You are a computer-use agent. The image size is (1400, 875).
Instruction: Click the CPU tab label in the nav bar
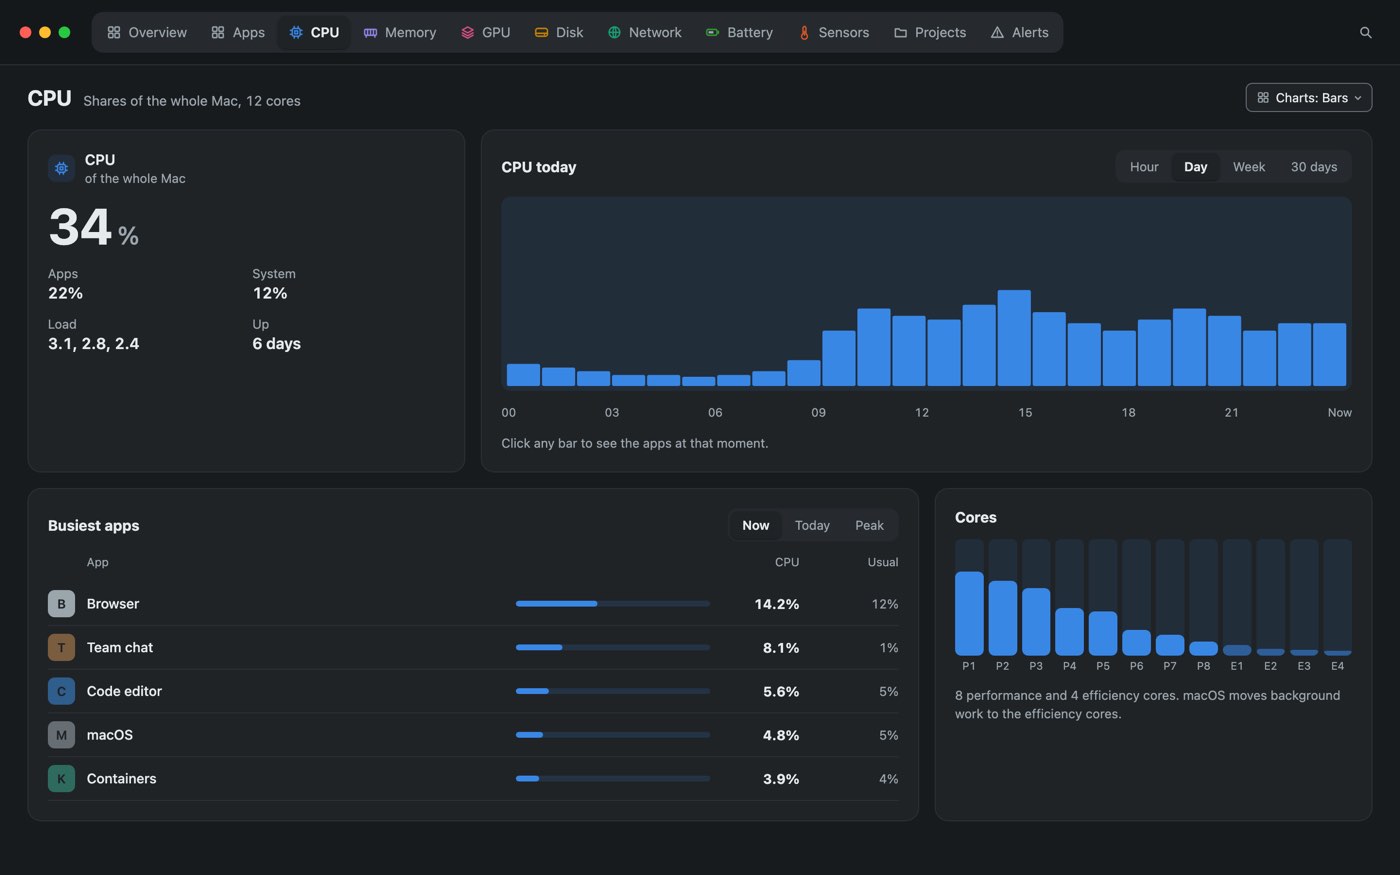coord(325,32)
